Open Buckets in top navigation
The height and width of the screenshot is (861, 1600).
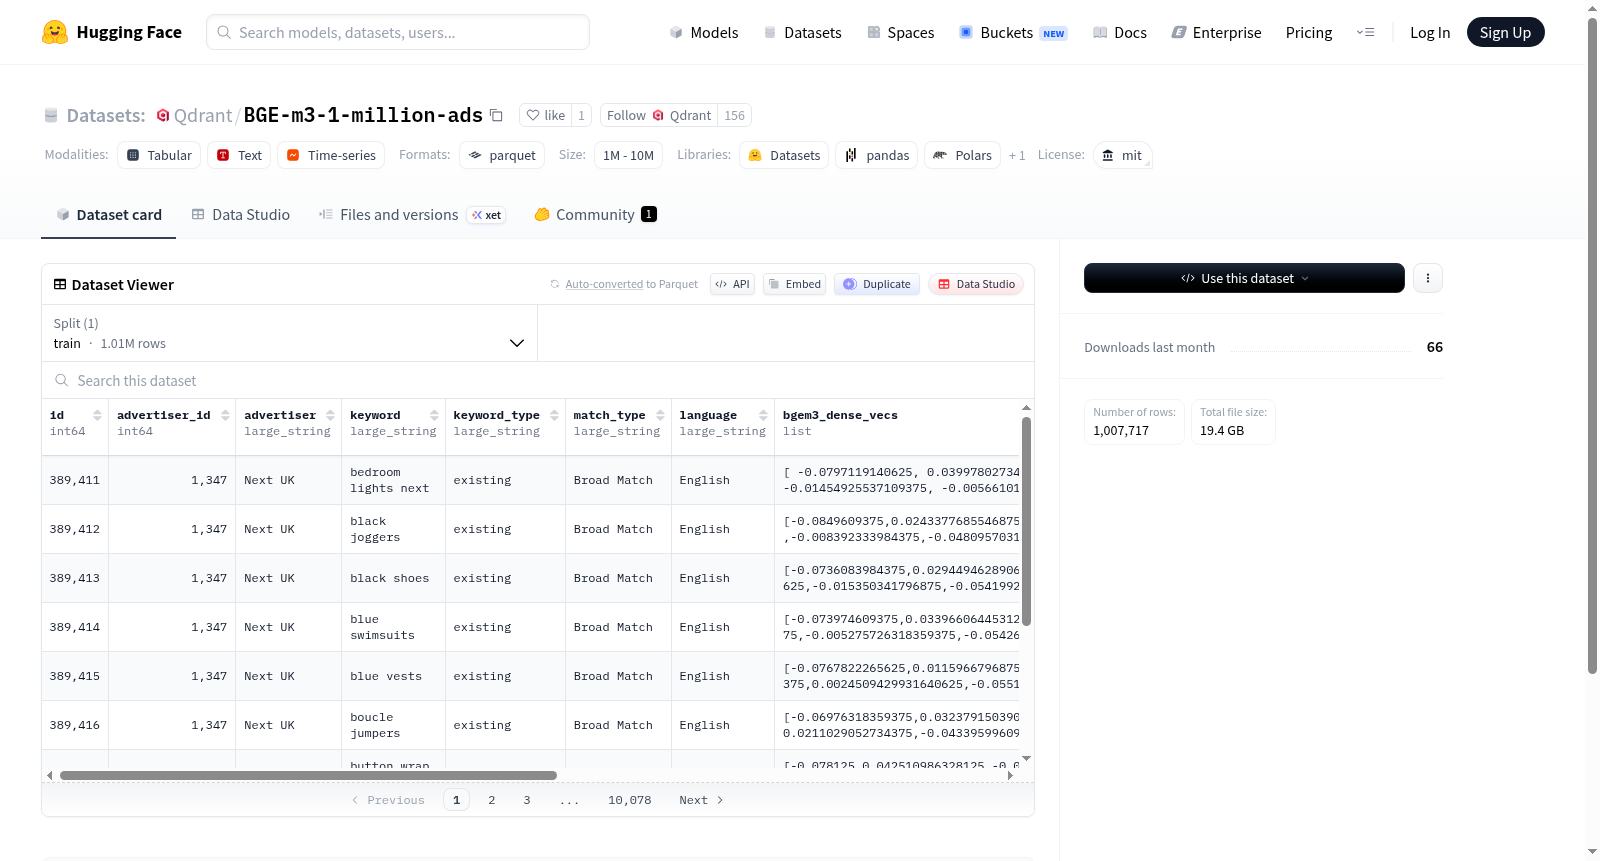click(x=1013, y=32)
